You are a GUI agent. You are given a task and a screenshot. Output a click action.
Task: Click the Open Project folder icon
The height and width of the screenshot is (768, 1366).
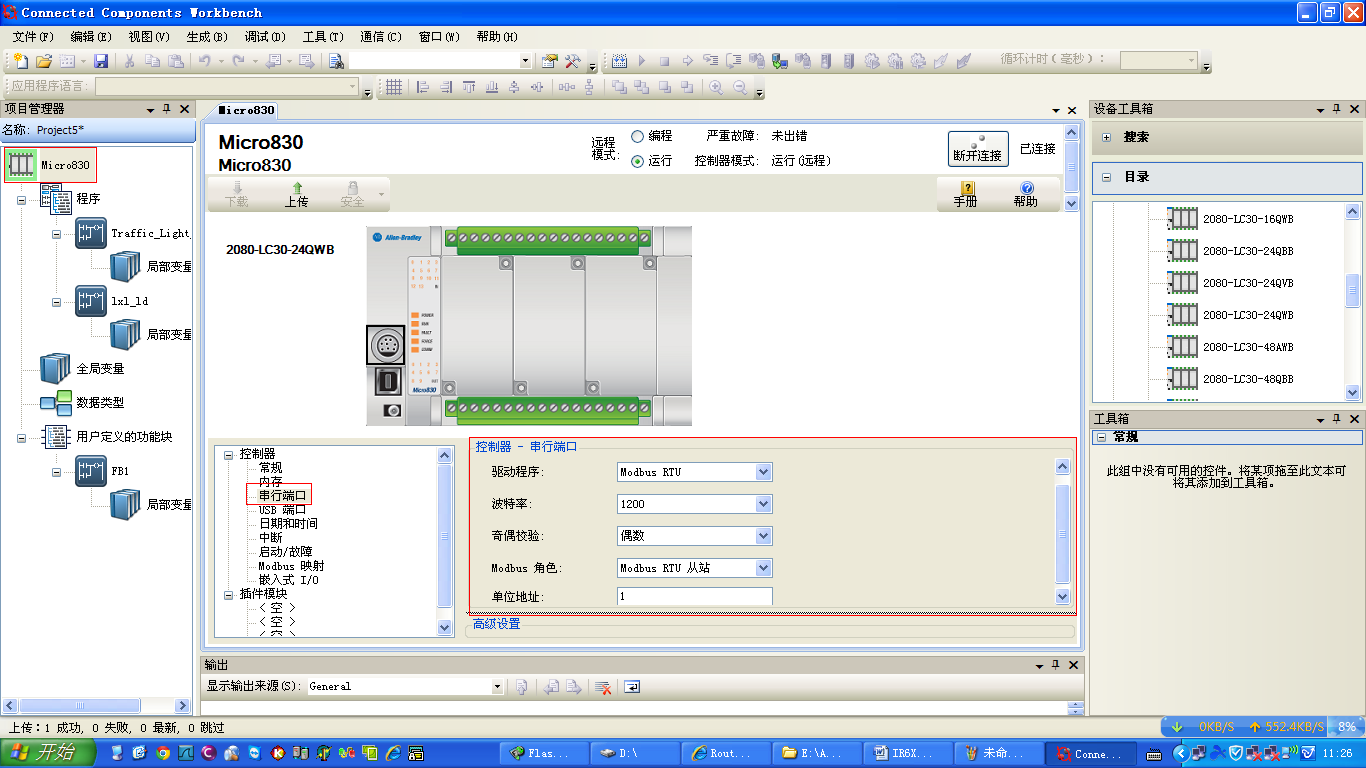[x=44, y=61]
